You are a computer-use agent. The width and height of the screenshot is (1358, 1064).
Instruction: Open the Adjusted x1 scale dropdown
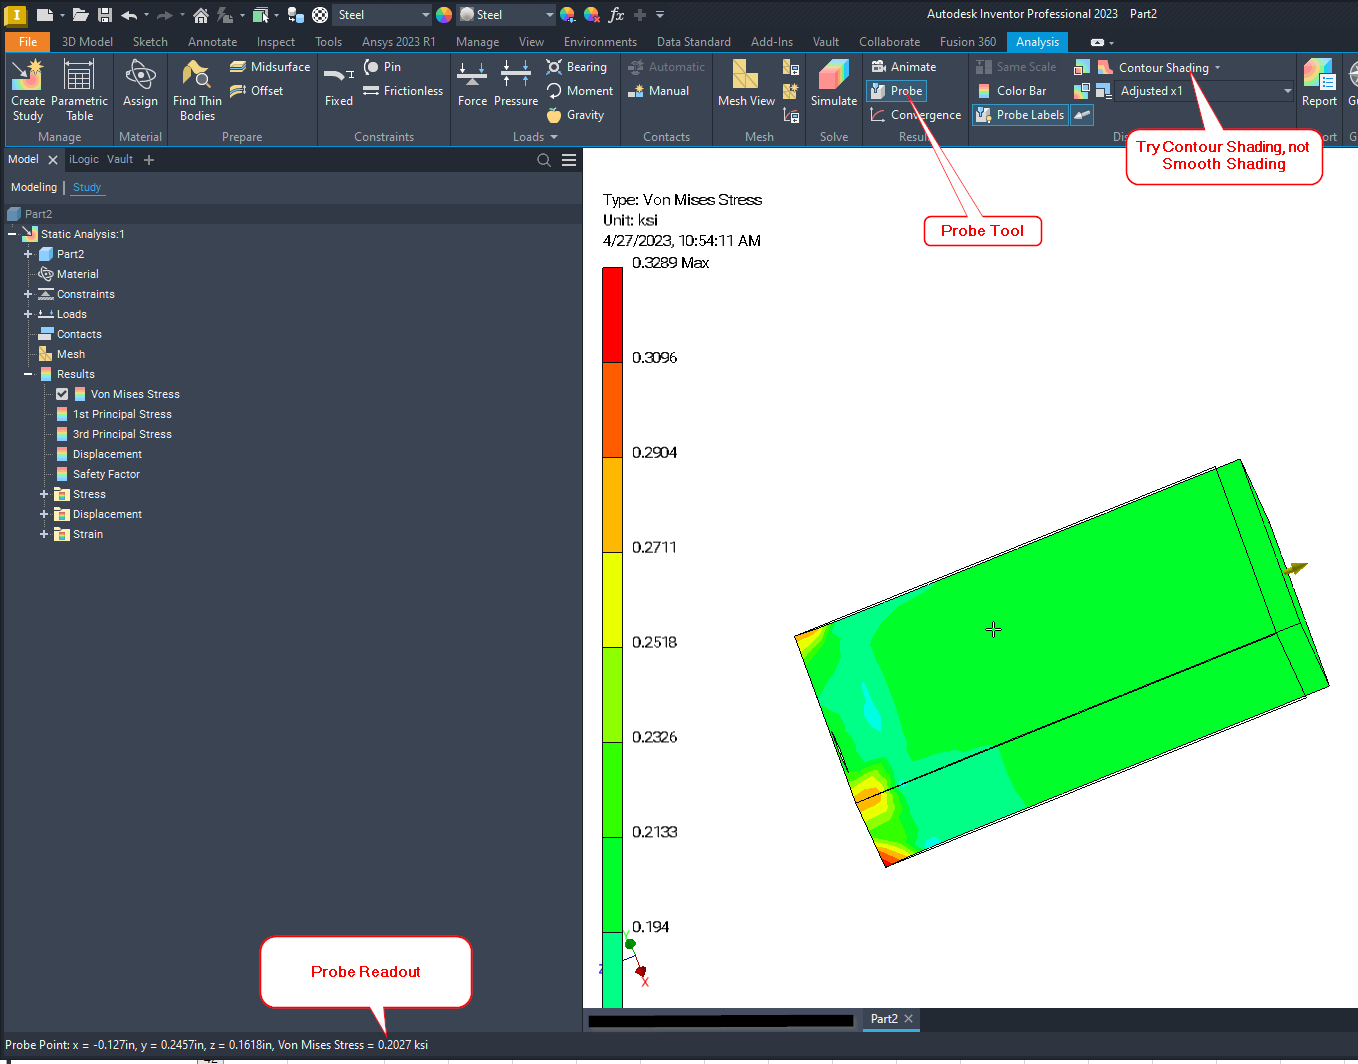(x=1287, y=90)
